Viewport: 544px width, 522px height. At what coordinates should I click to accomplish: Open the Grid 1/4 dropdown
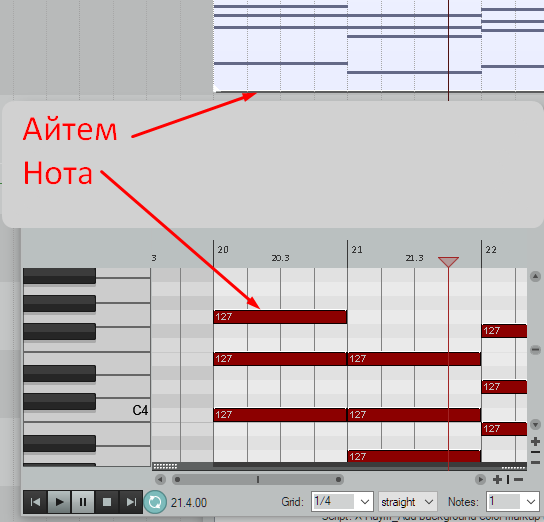(x=342, y=502)
